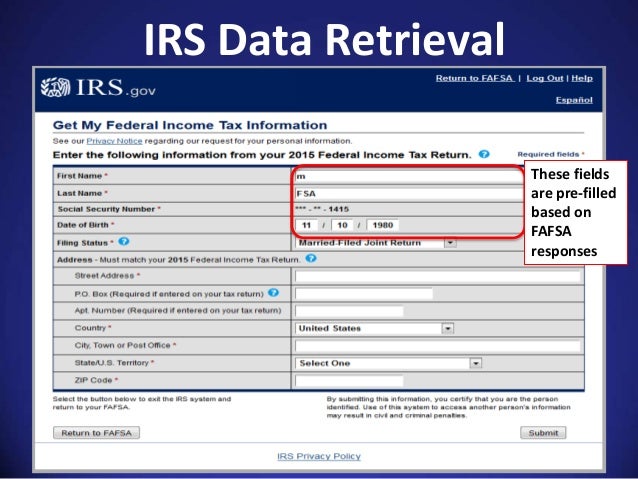
Task: Click the IRS.gov eagle logo
Action: (x=56, y=87)
